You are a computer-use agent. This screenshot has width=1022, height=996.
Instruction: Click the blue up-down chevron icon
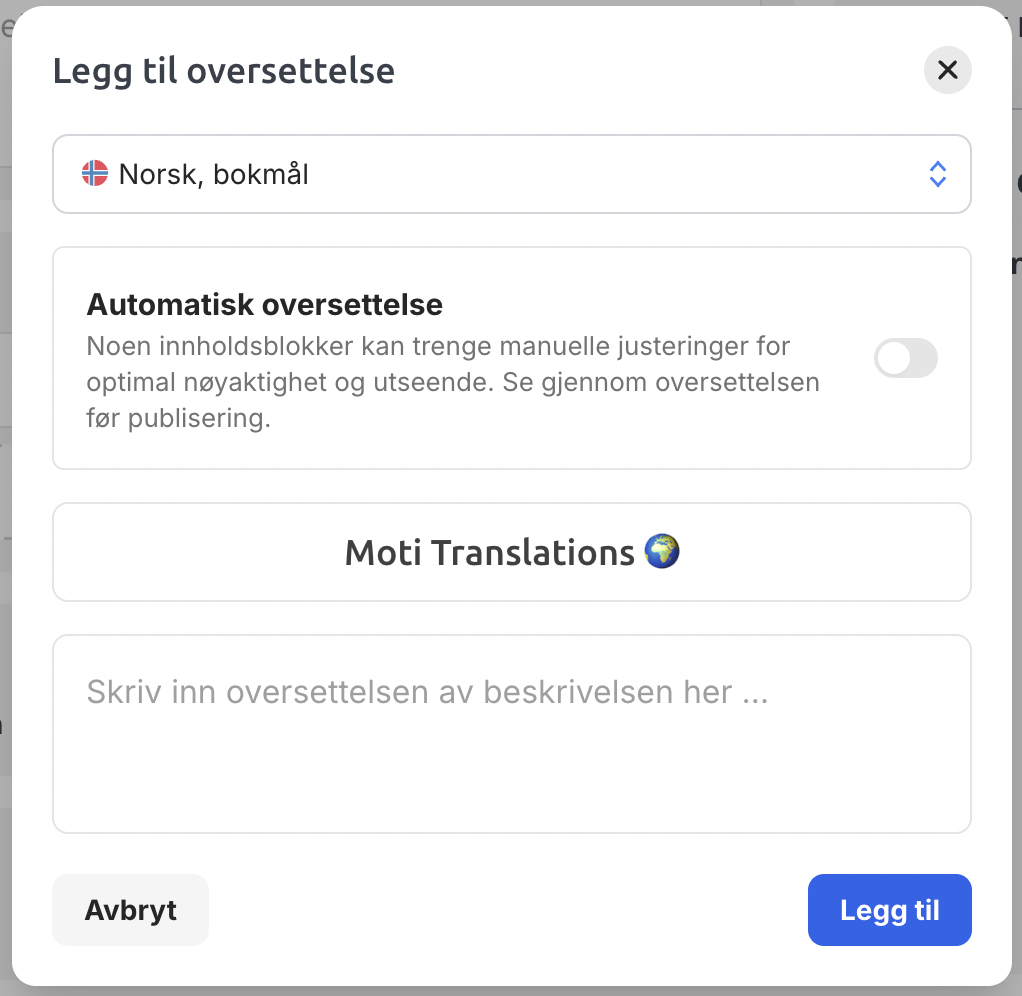937,174
